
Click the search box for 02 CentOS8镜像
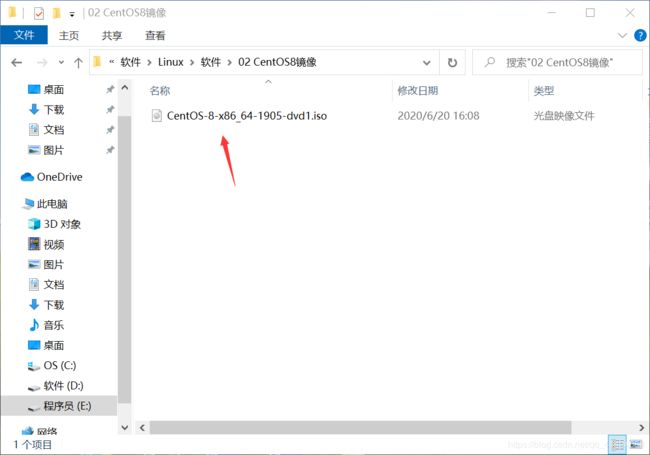558,63
